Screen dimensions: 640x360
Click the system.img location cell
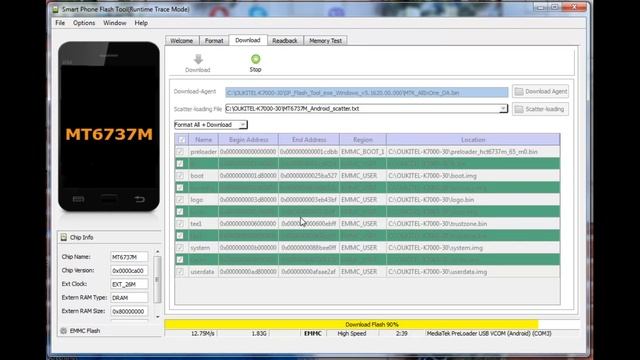point(473,248)
